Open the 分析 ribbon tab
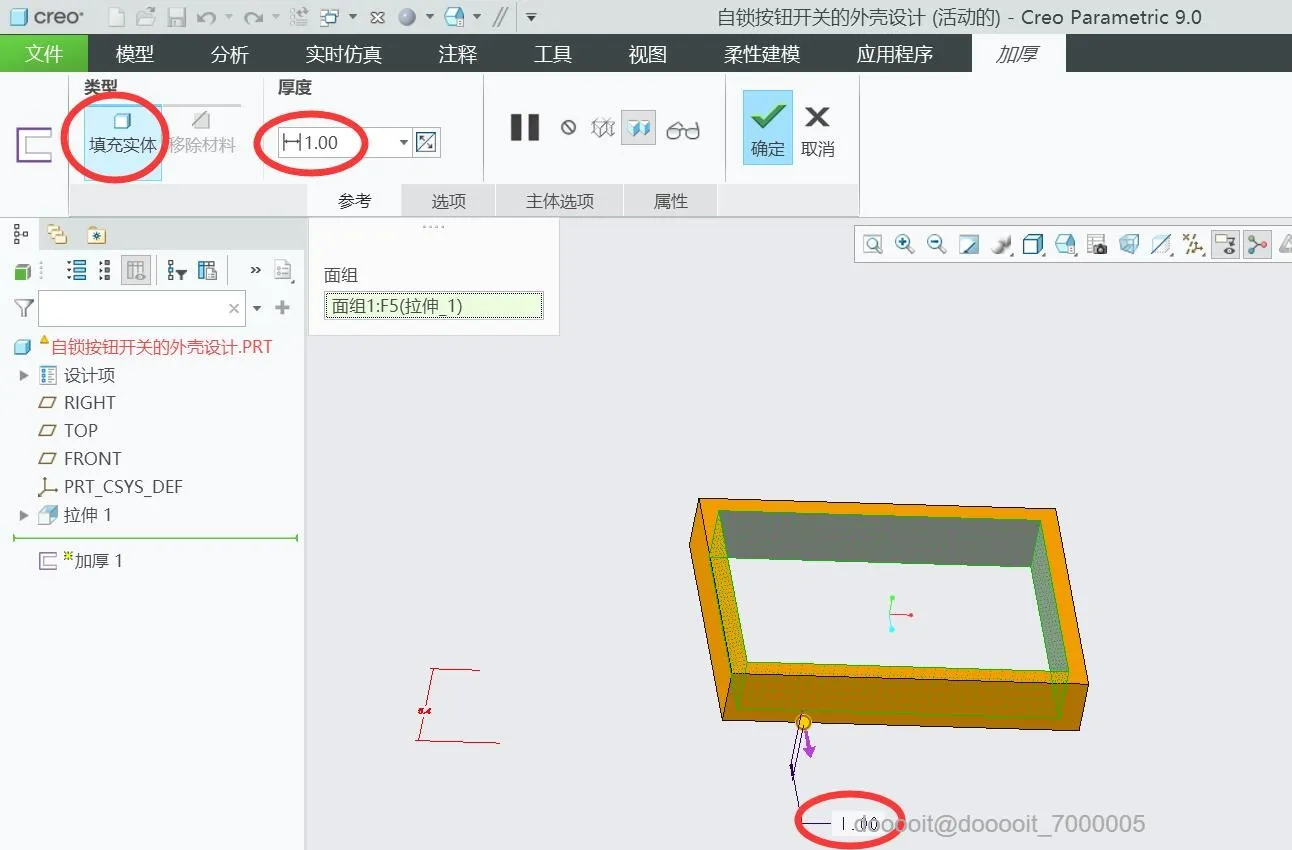The width and height of the screenshot is (1292, 850). [230, 54]
